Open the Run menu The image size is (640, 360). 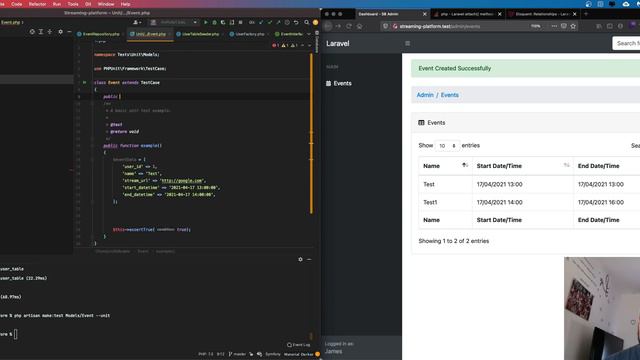coord(57,4)
